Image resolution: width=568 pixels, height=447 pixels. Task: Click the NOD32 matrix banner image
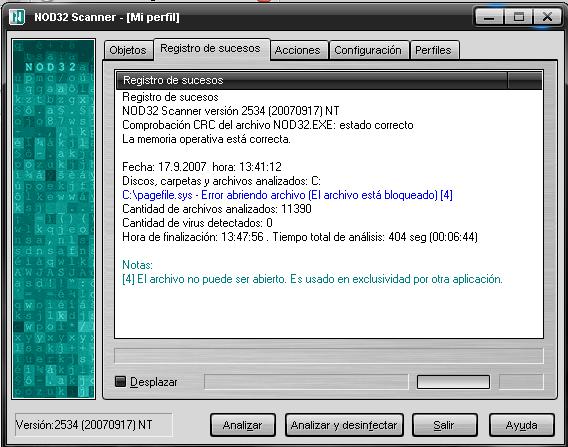(54, 219)
